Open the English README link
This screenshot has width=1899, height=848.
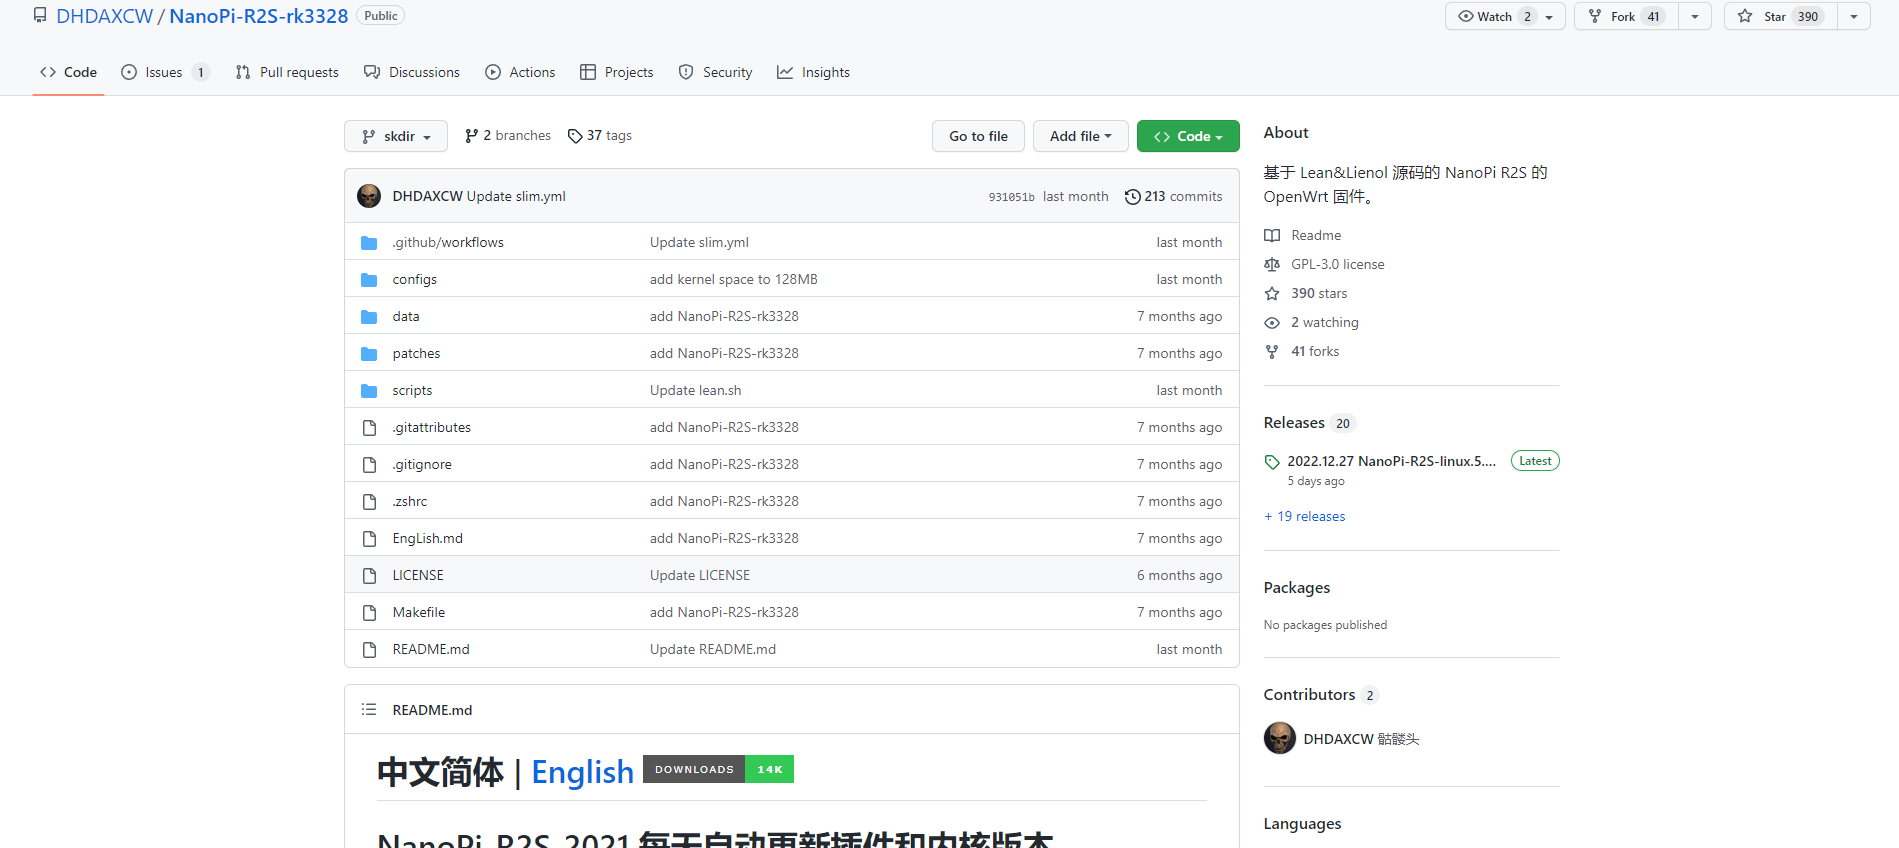tap(583, 772)
